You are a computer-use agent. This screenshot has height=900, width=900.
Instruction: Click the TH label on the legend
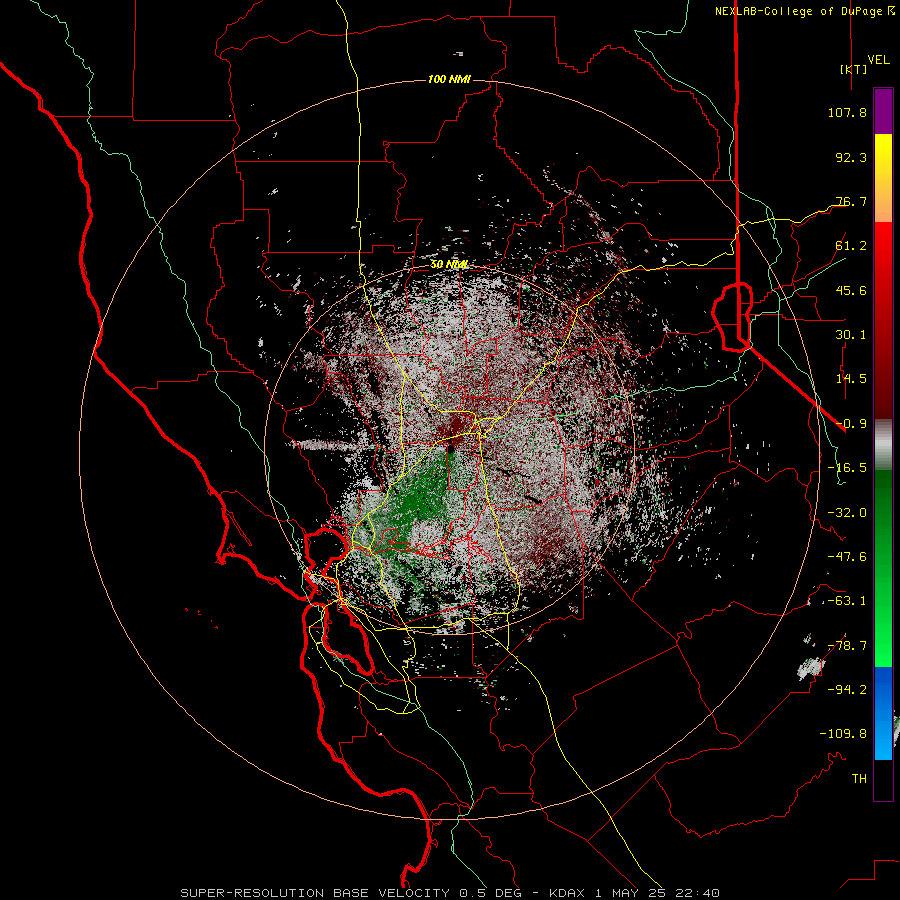coord(859,779)
